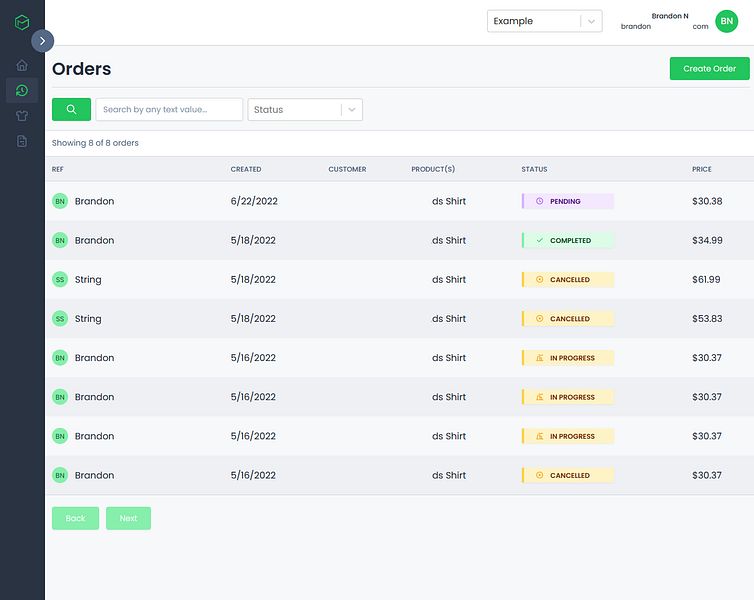Focus the search by text value field
This screenshot has width=754, height=600.
pyautogui.click(x=169, y=110)
